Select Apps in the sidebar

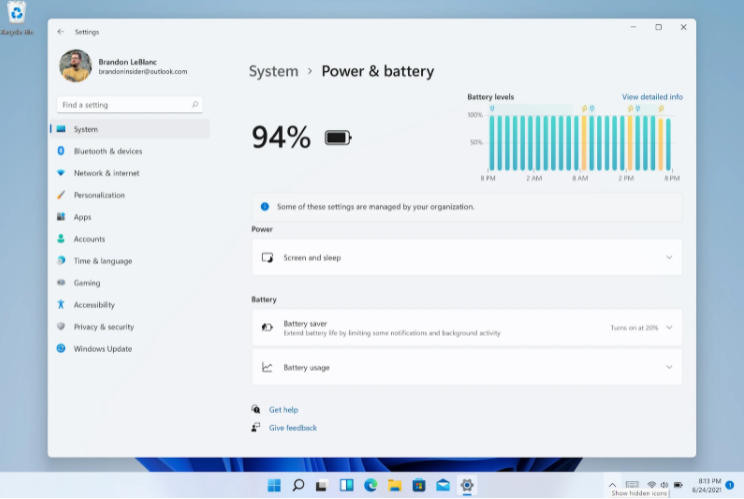[130, 217]
